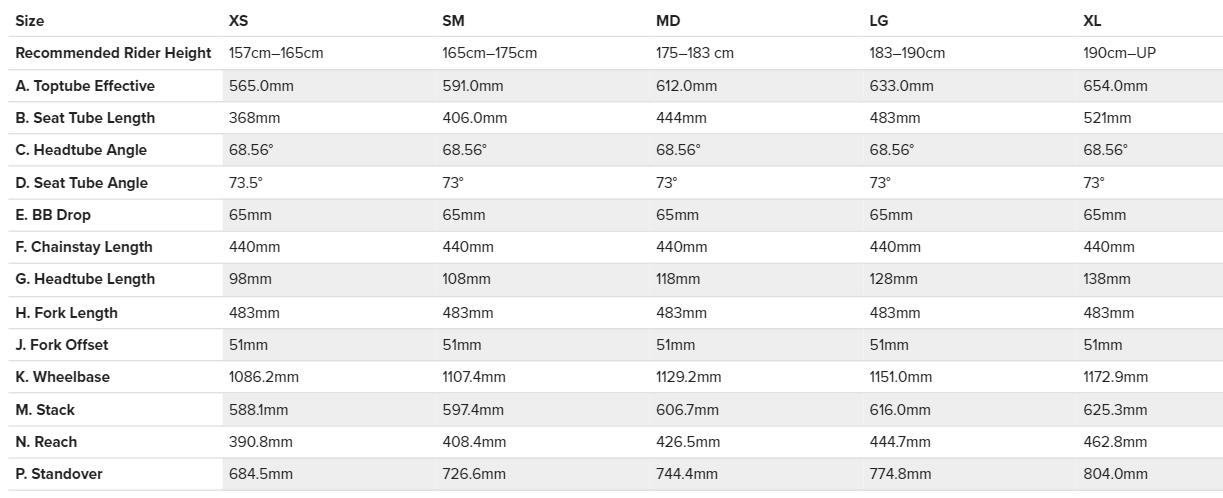This screenshot has height=498, width=1223.
Task: Click the Recommended Rider Height row label
Action: click(113, 53)
